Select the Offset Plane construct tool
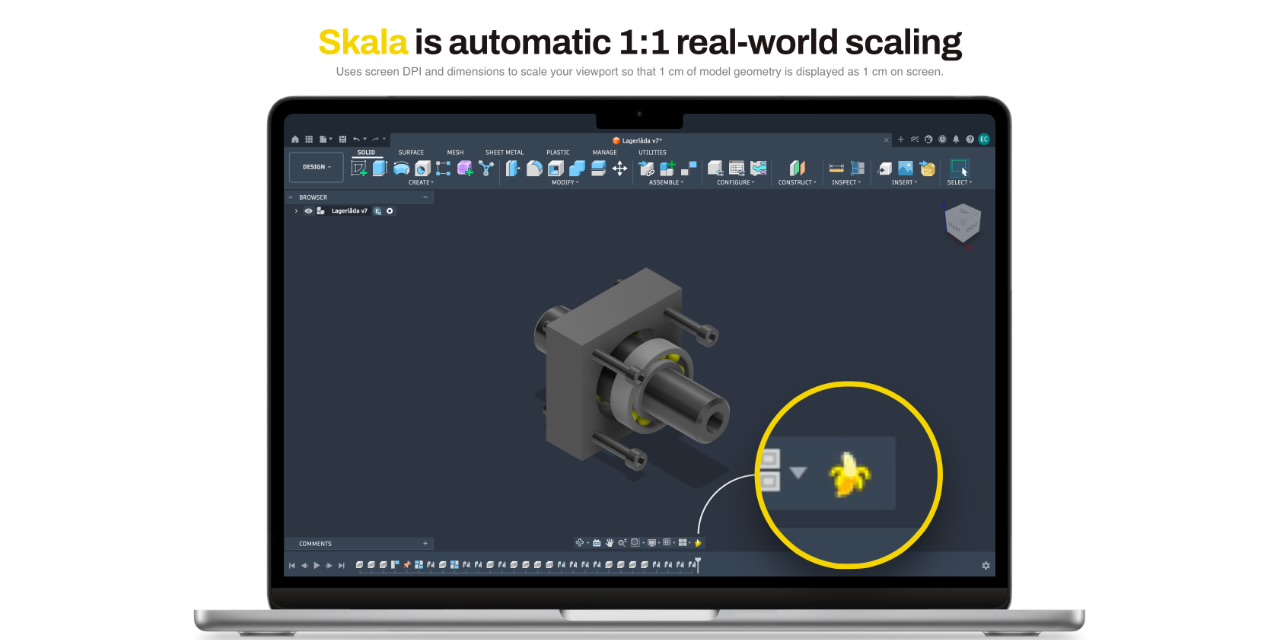1280x640 pixels. 797,168
